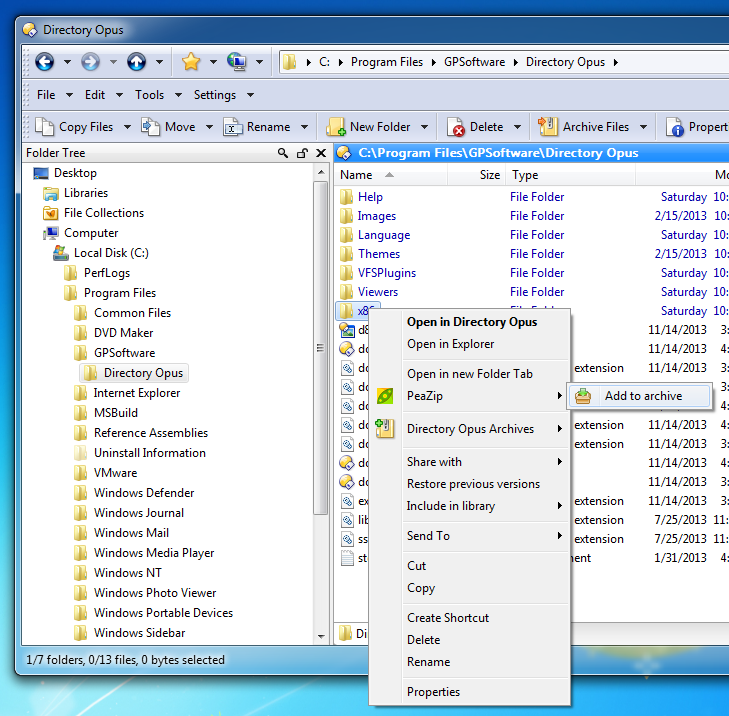Viewport: 729px width, 716px height.
Task: Click the Up one level arrow icon
Action: [136, 62]
